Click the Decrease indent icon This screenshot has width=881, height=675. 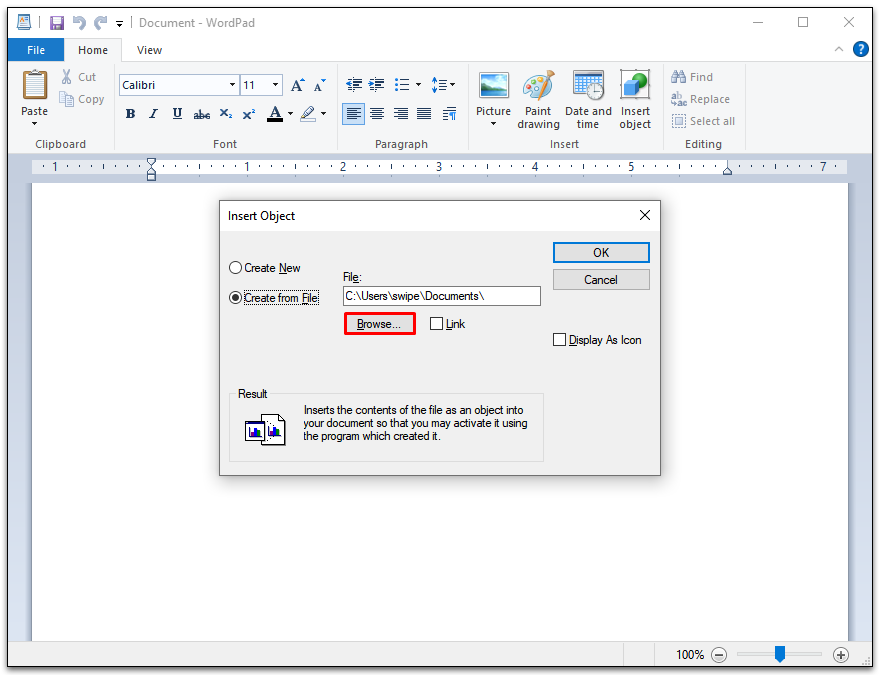[x=354, y=85]
